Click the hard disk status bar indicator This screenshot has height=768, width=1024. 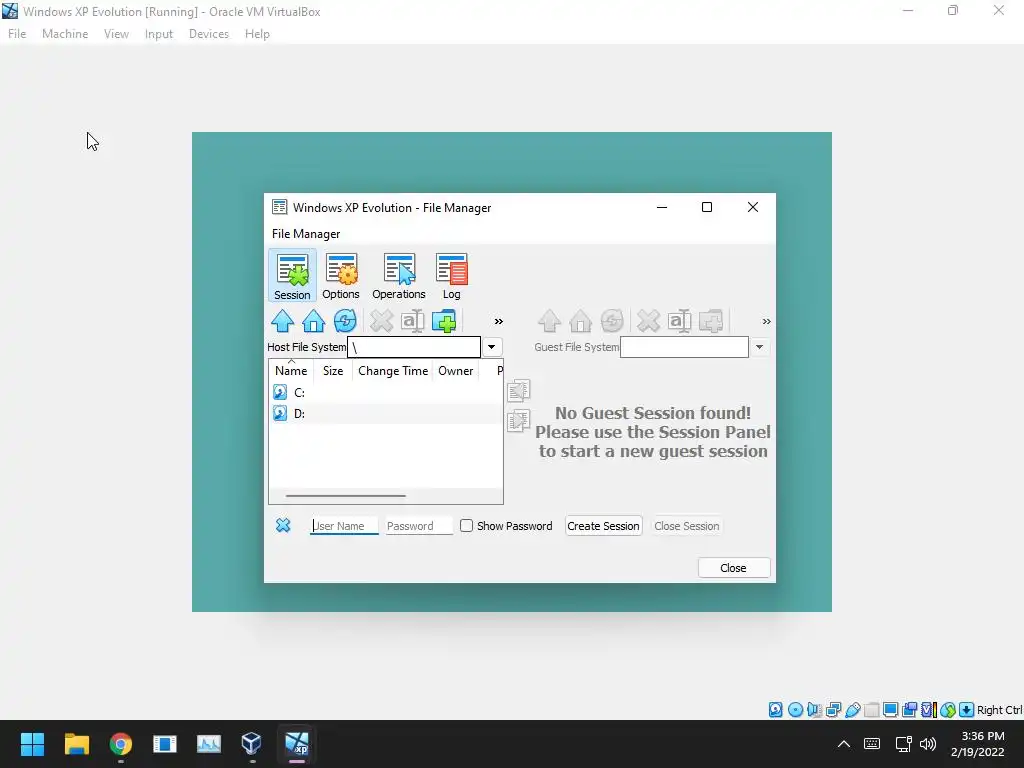point(775,710)
